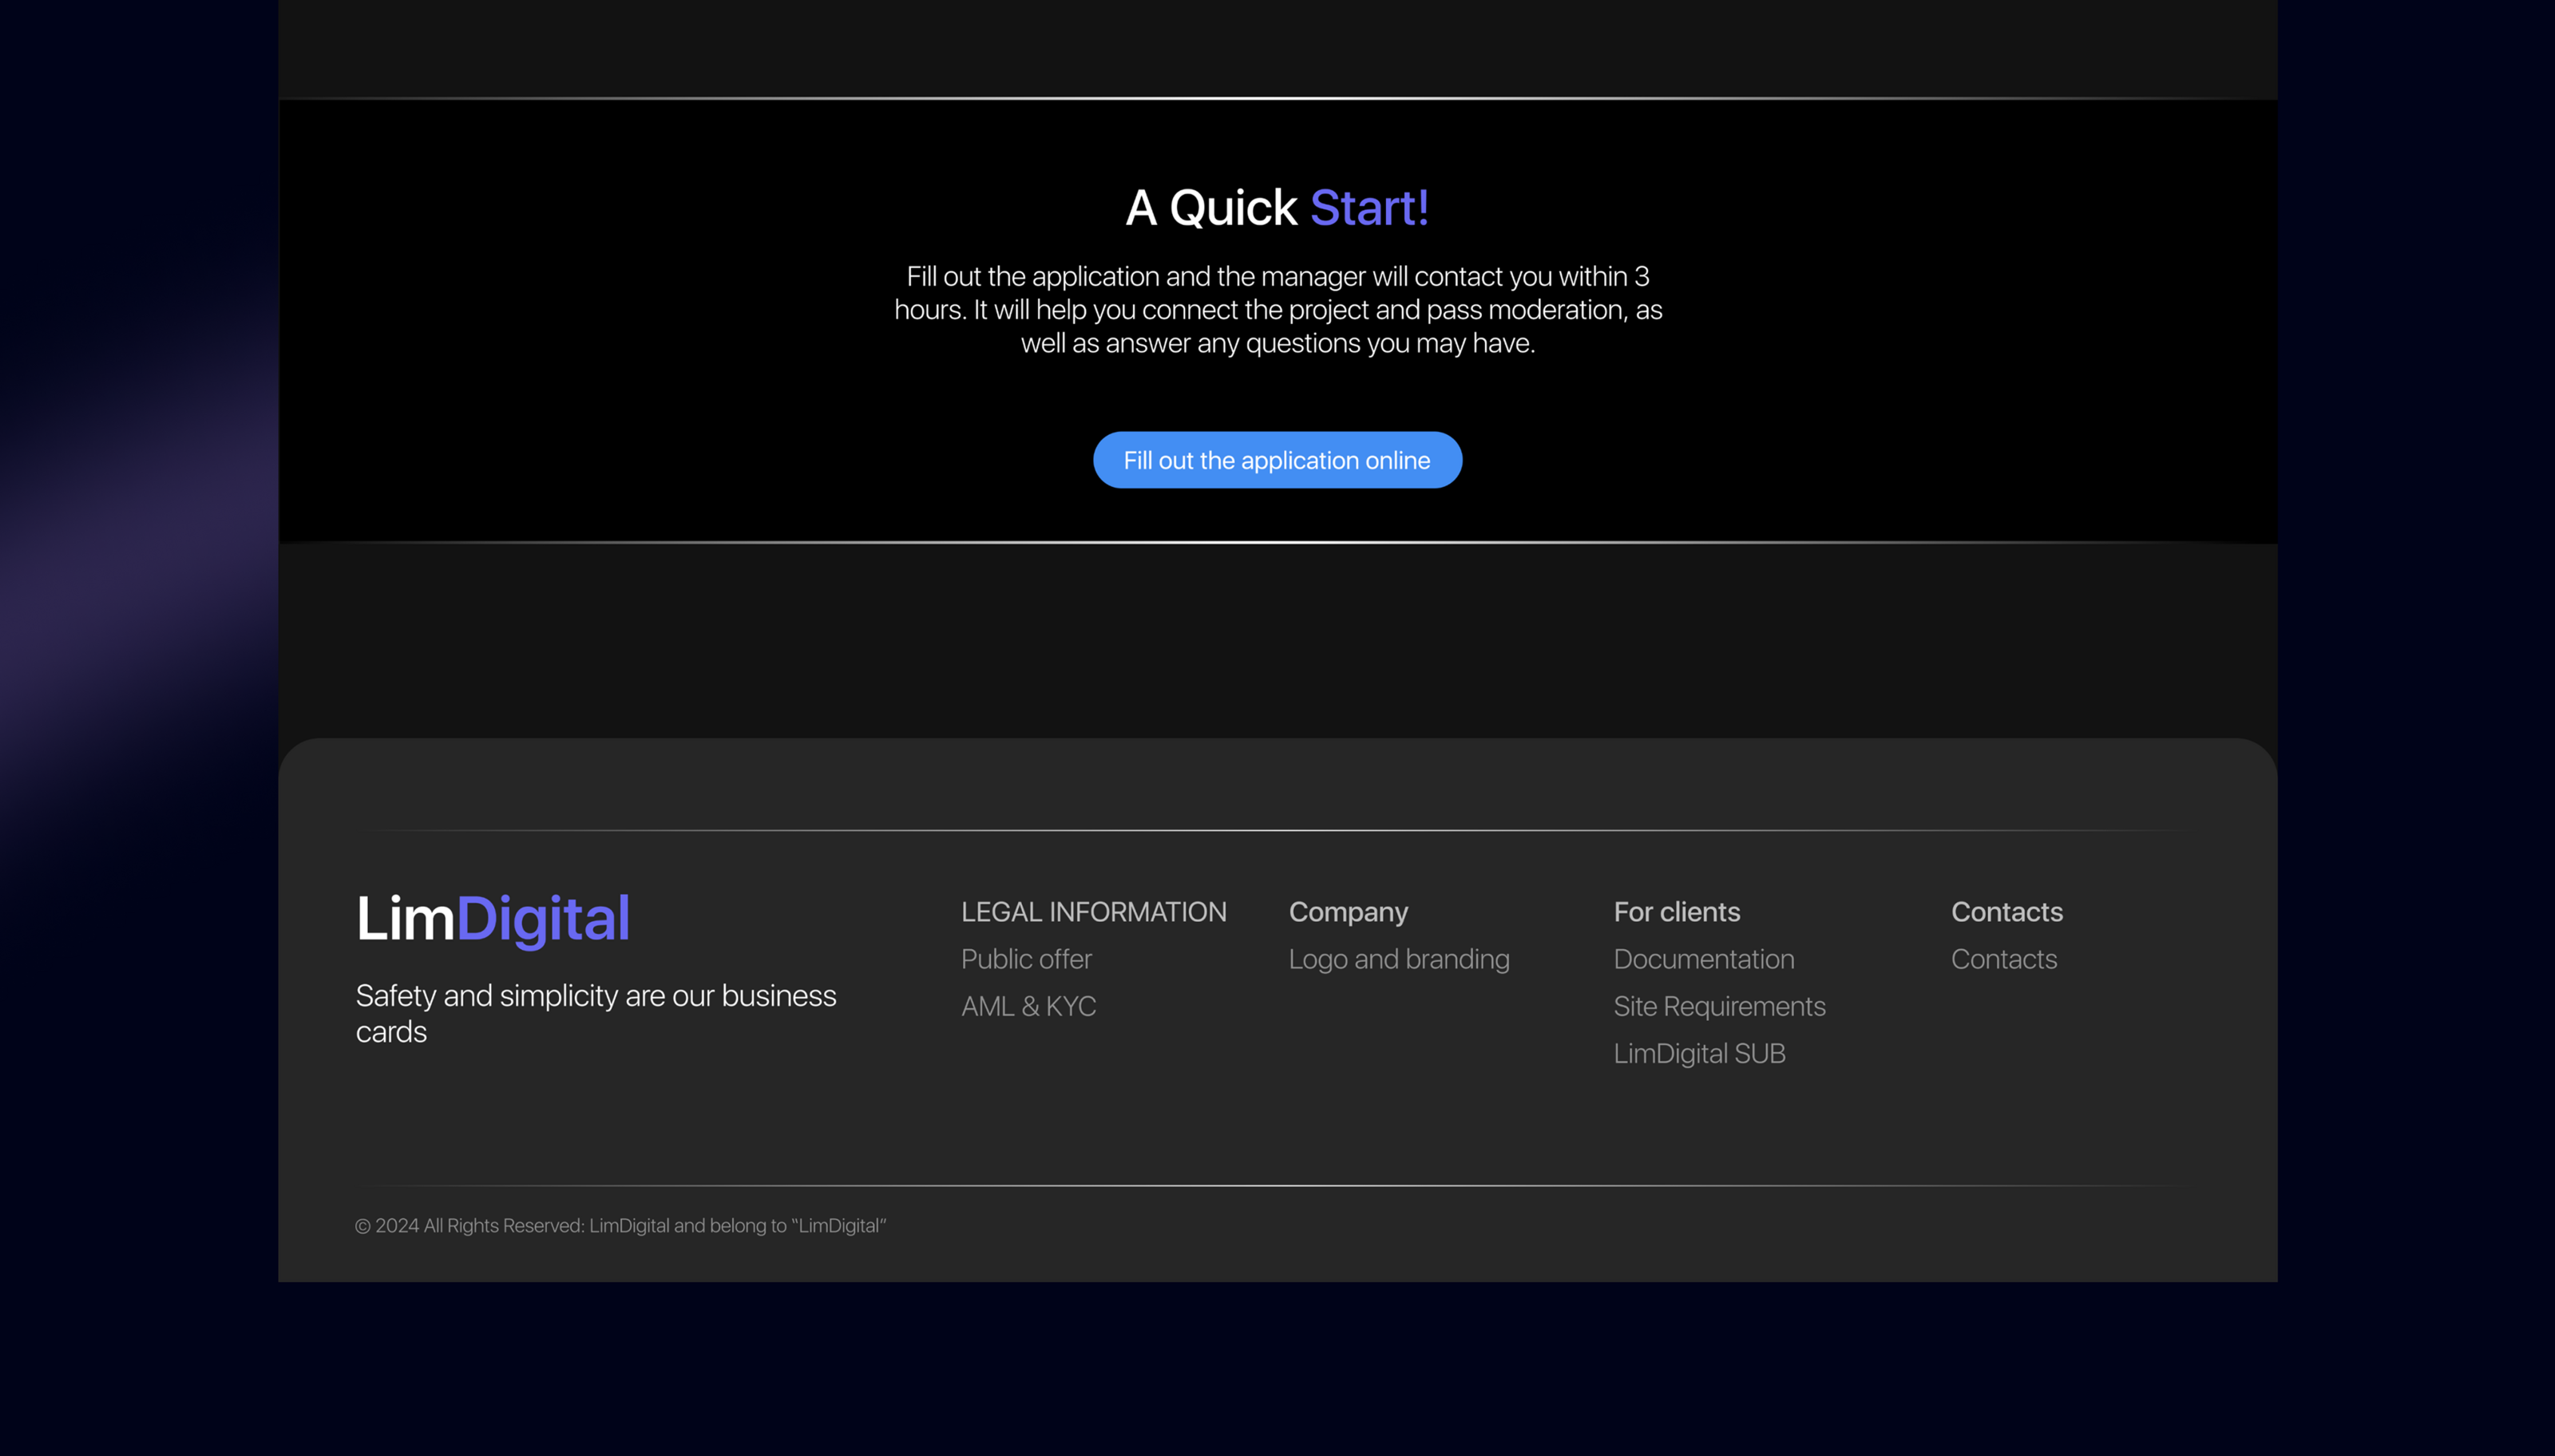Open the Public offer page
The height and width of the screenshot is (1456, 2555).
(x=1025, y=958)
